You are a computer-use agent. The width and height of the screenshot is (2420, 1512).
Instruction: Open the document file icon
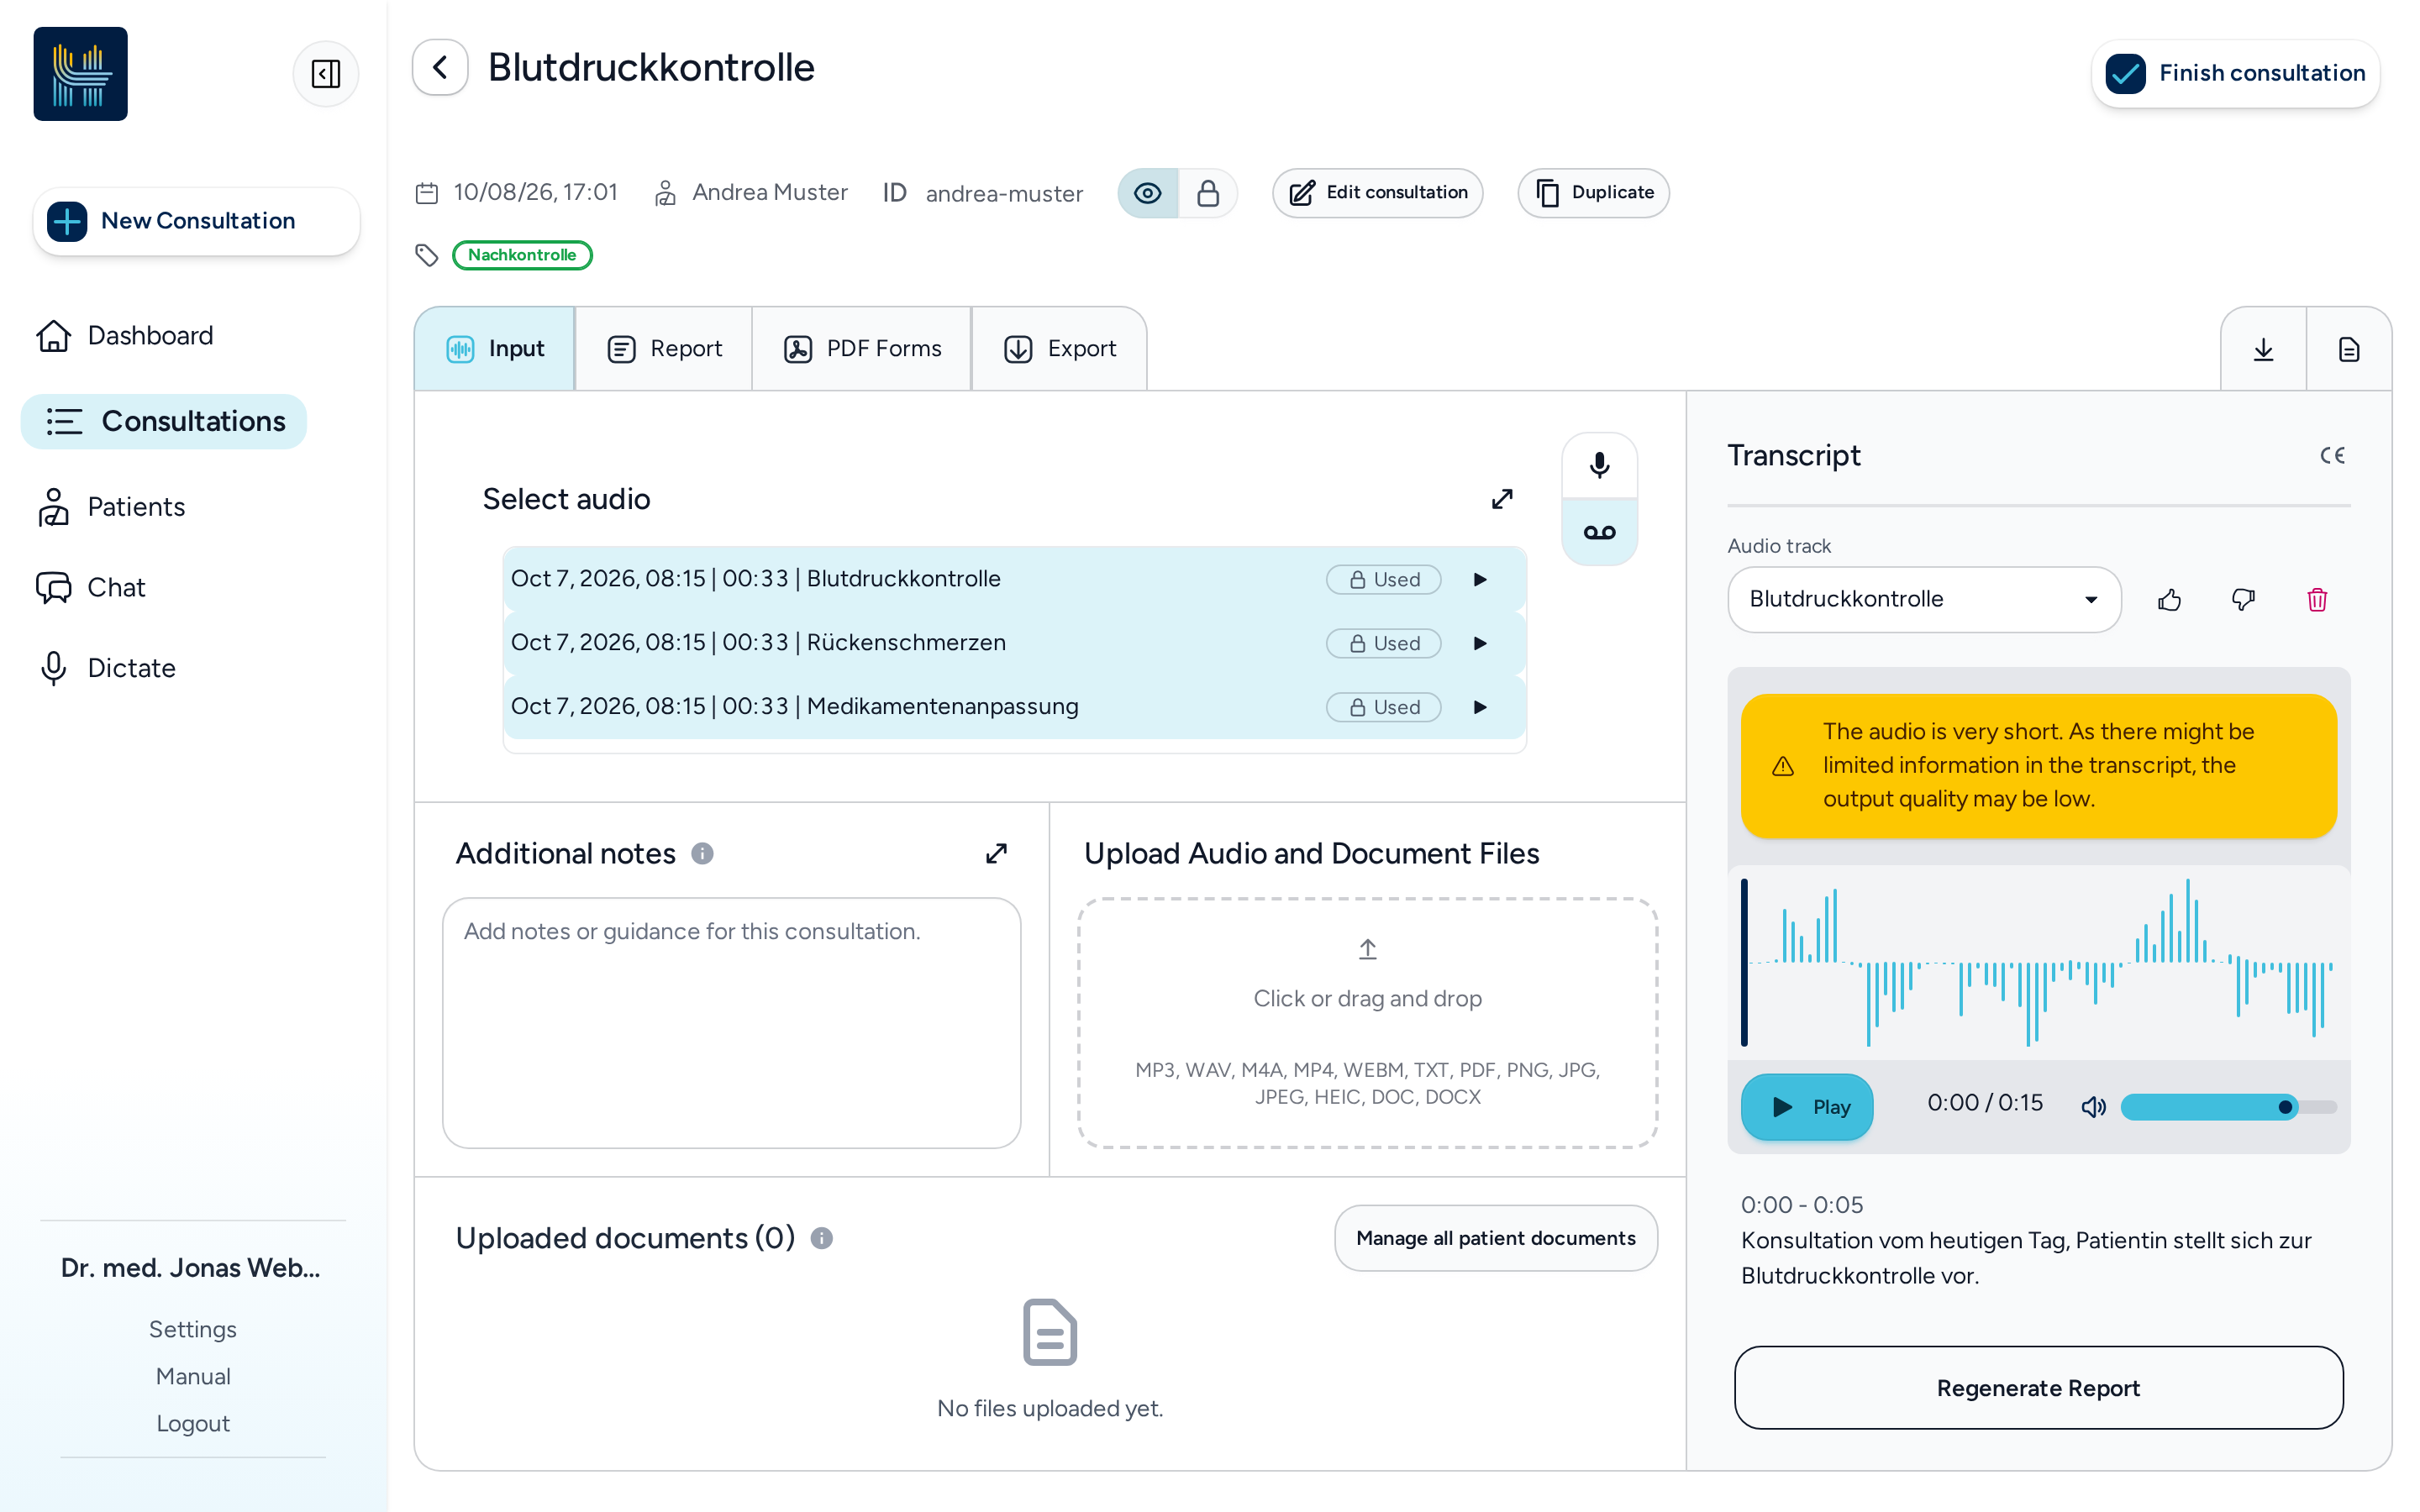[x=2349, y=349]
